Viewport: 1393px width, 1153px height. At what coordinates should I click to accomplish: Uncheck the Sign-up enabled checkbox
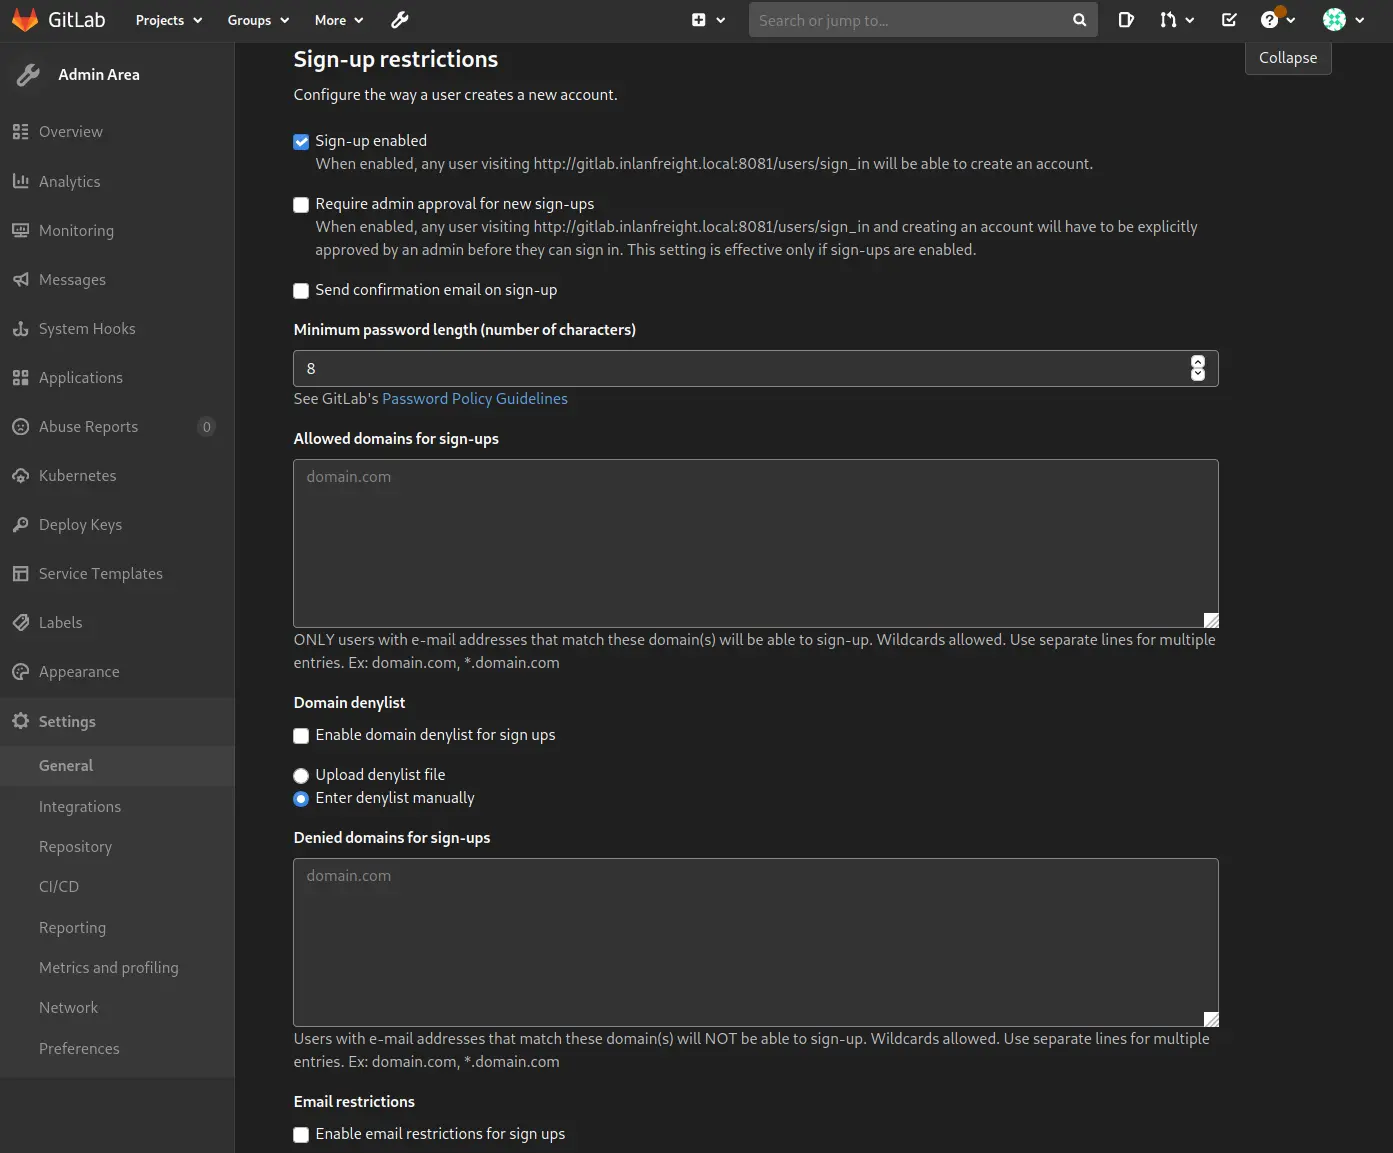[301, 142]
